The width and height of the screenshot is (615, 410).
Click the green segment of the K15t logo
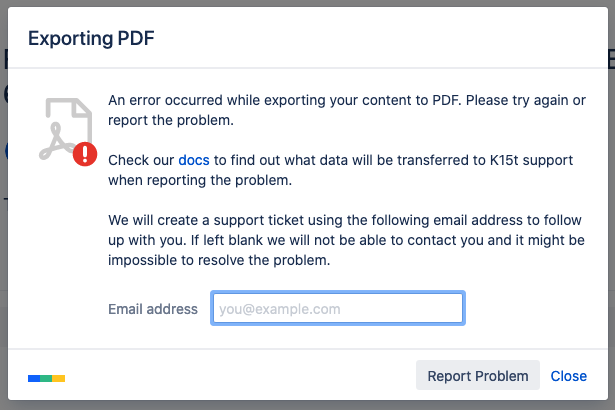pyautogui.click(x=46, y=378)
